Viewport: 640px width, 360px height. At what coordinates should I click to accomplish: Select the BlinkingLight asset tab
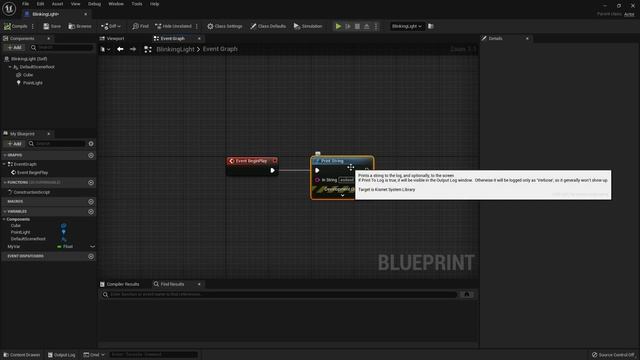[x=45, y=14]
